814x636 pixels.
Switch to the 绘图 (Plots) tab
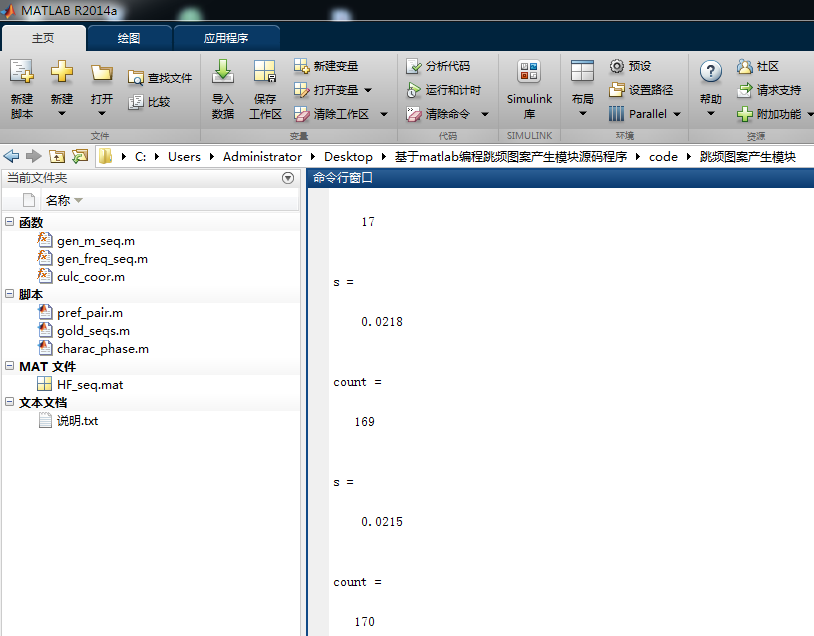point(129,38)
